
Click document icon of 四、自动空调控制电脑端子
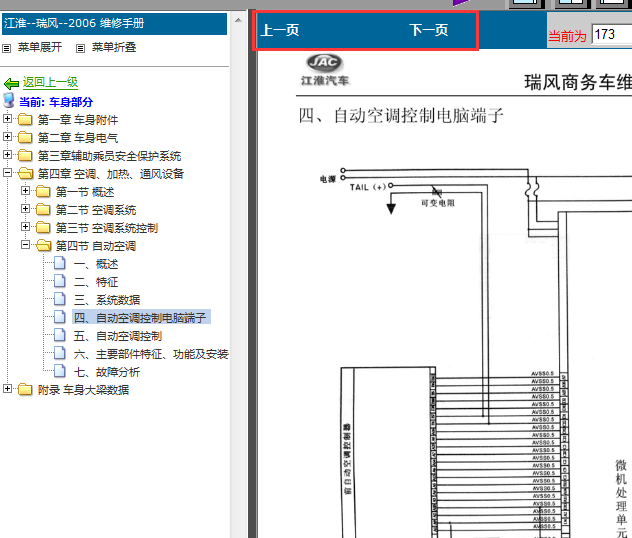[60, 317]
